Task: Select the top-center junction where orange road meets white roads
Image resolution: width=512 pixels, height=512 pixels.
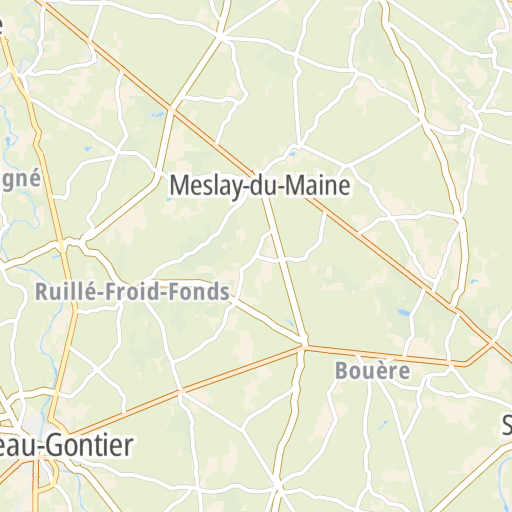Action: point(221,37)
